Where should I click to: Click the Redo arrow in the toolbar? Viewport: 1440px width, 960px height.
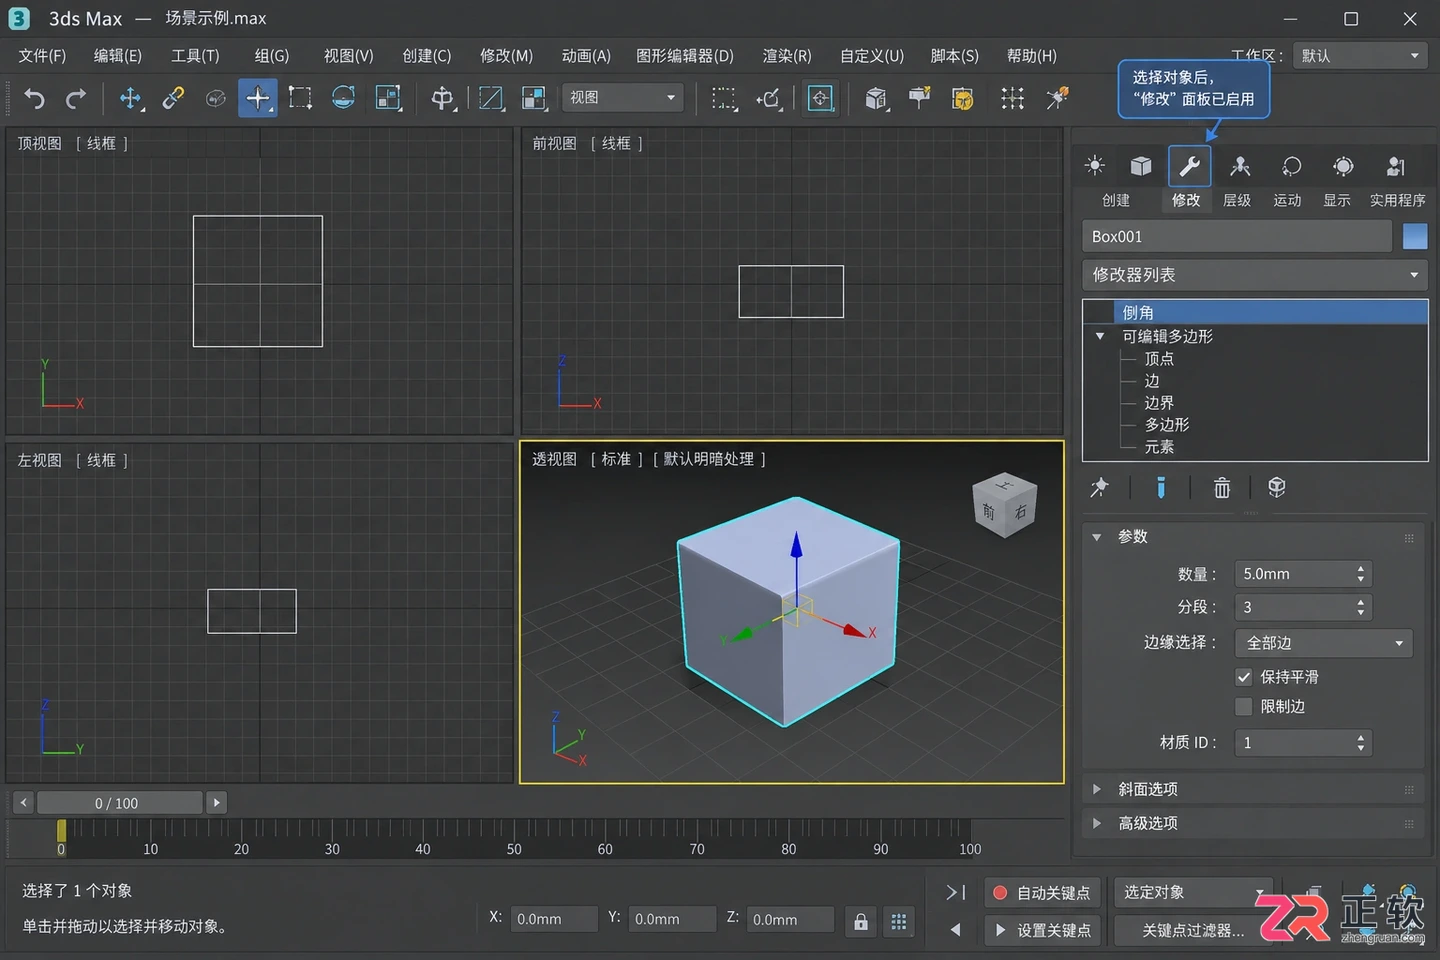[x=76, y=98]
